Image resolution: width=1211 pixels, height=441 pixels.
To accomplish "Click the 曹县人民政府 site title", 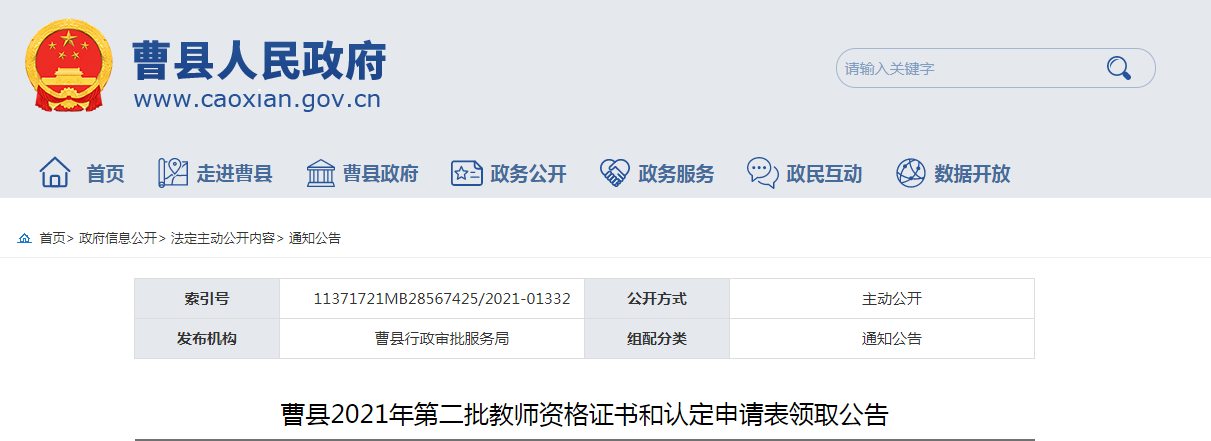I will pos(260,60).
